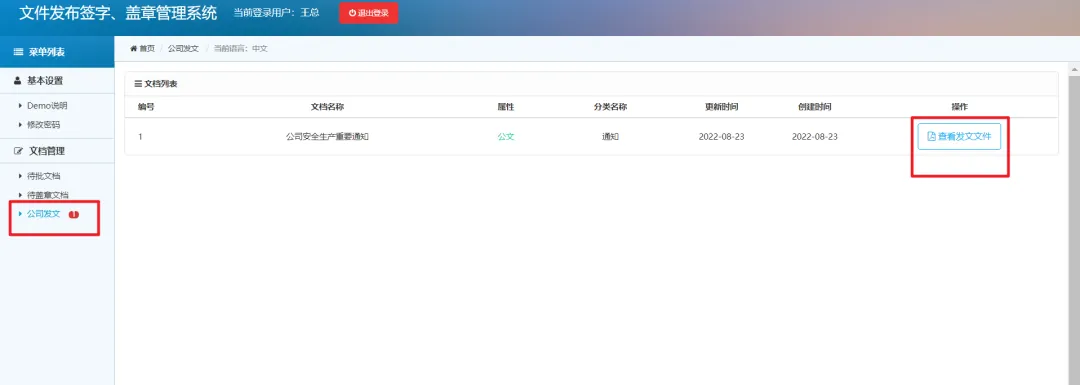Open the Demo说明 menu item

click(x=47, y=106)
